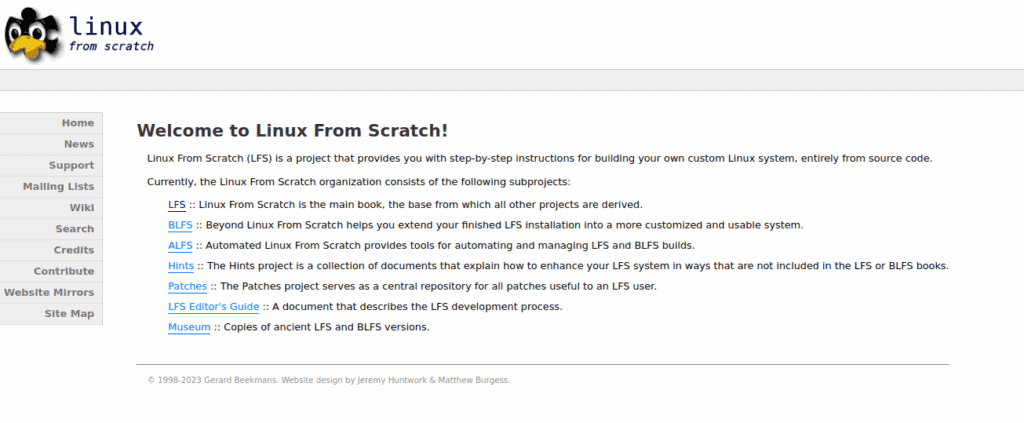Open the ALFS automated builds link
The height and width of the screenshot is (423, 1024).
tap(180, 245)
